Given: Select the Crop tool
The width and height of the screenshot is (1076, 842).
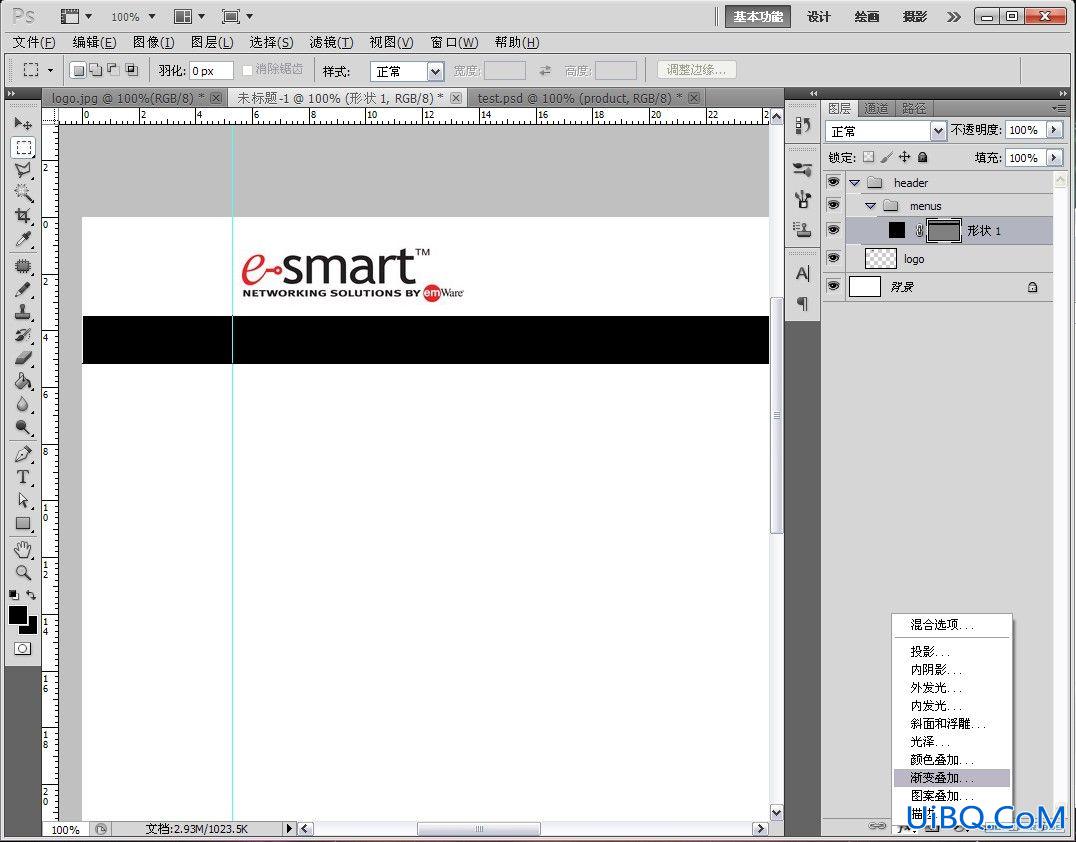Looking at the screenshot, I should point(23,216).
